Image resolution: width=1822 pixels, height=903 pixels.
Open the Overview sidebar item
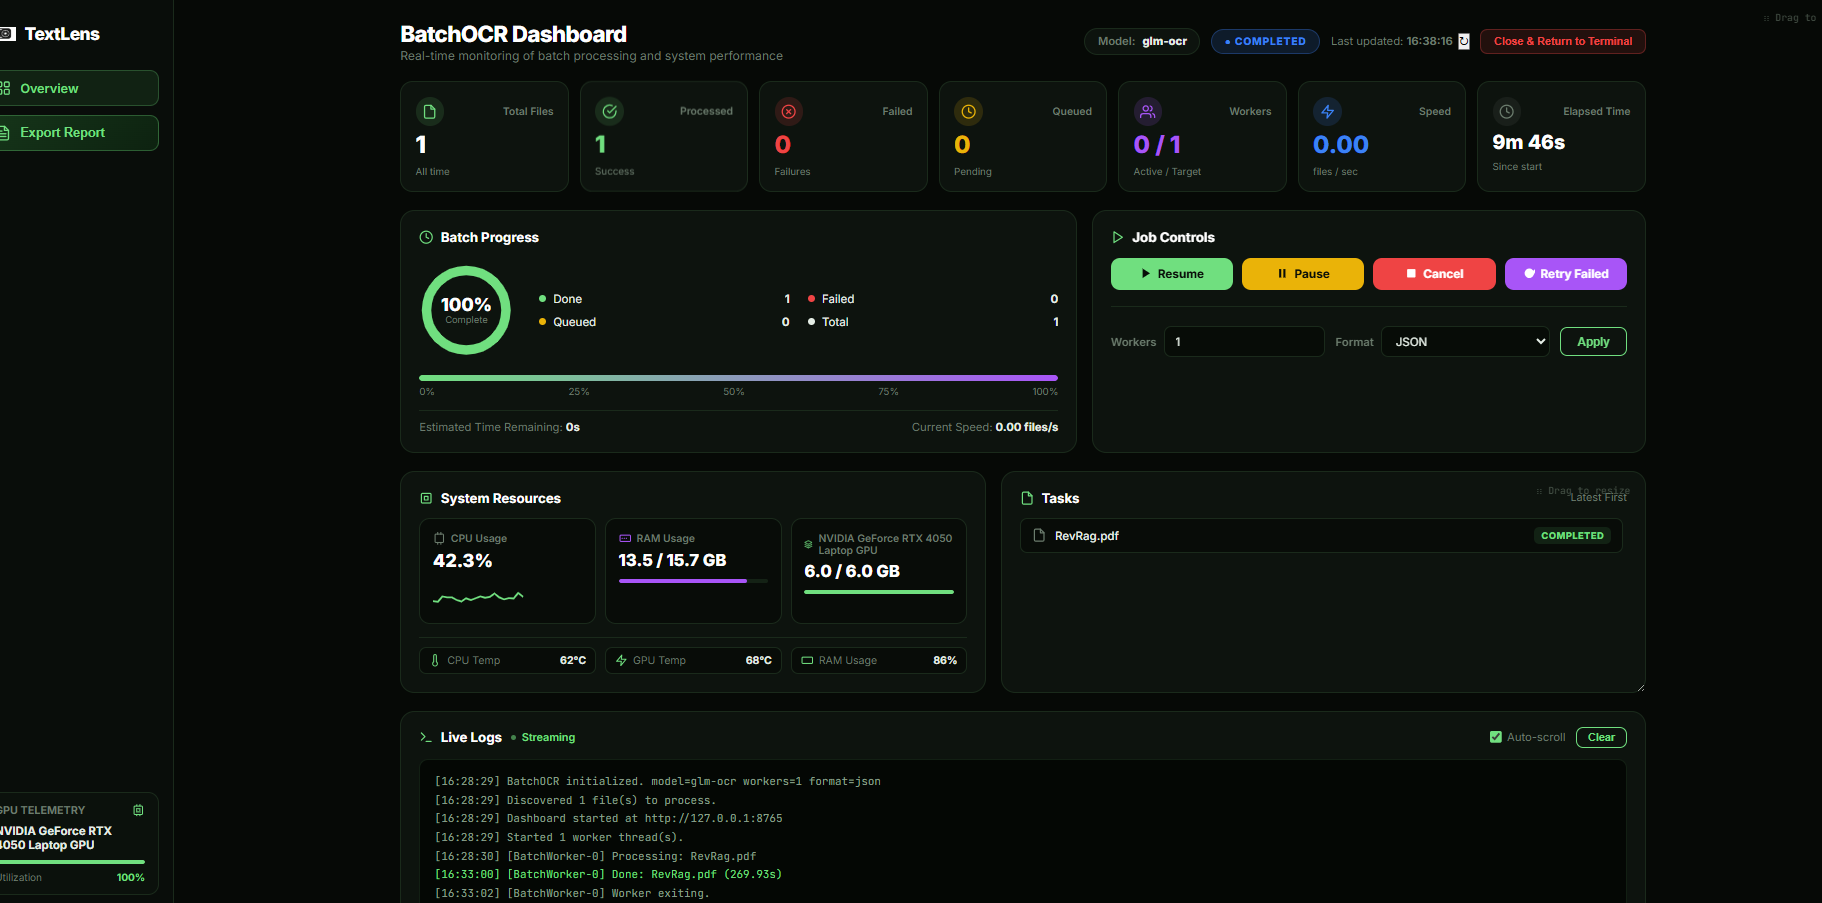pos(79,88)
